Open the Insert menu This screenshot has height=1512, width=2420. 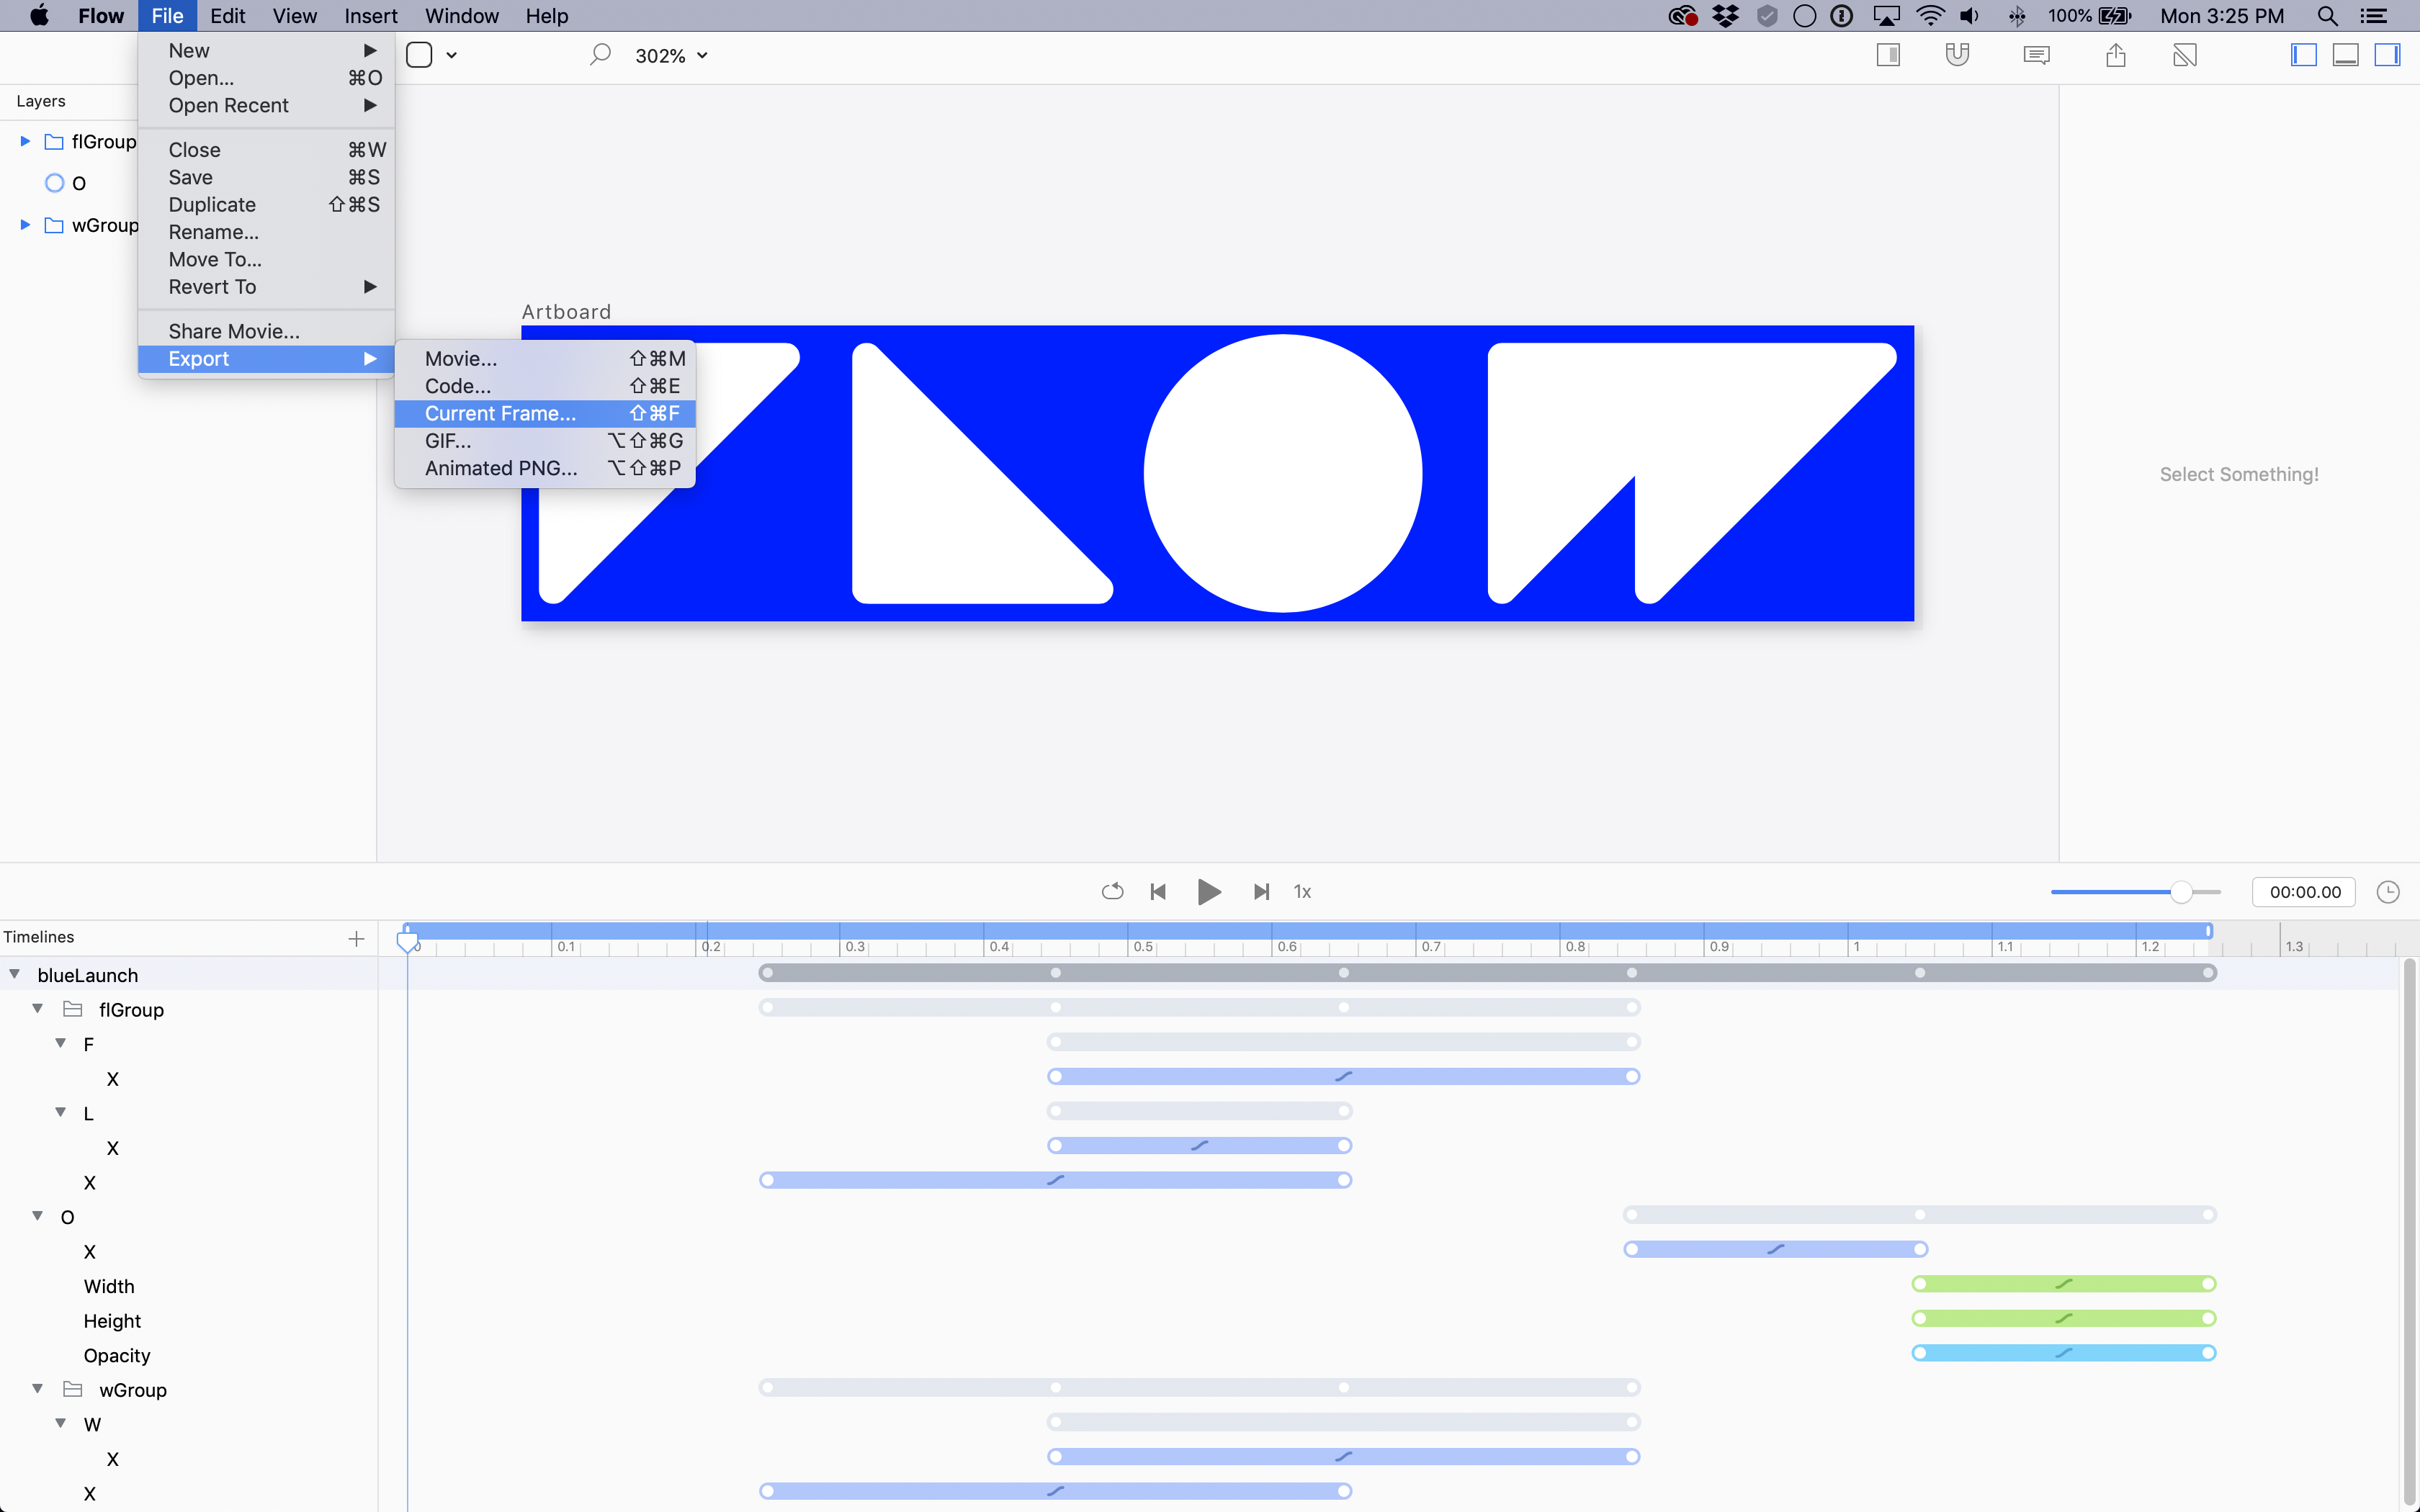click(x=370, y=16)
